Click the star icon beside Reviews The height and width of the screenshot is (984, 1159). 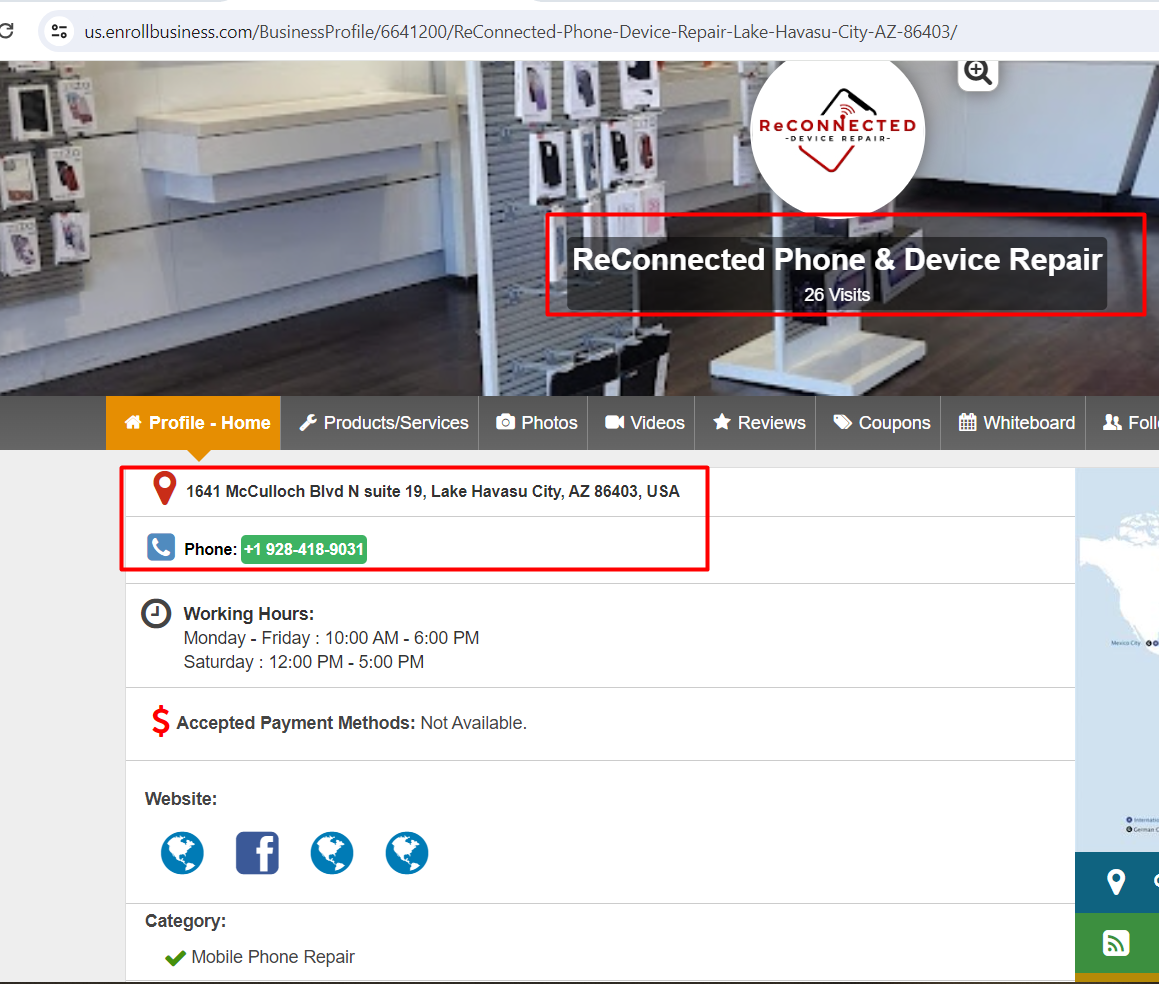[722, 422]
